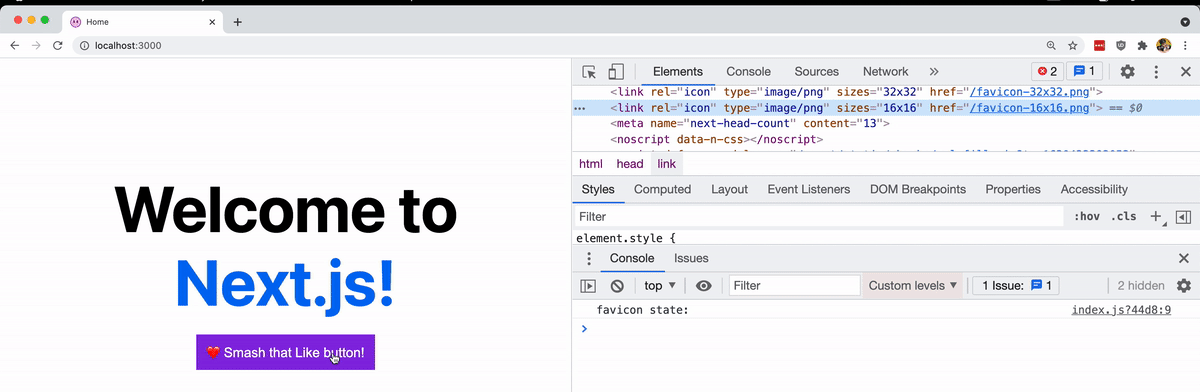Bookmark this page with the star icon

click(x=1073, y=45)
